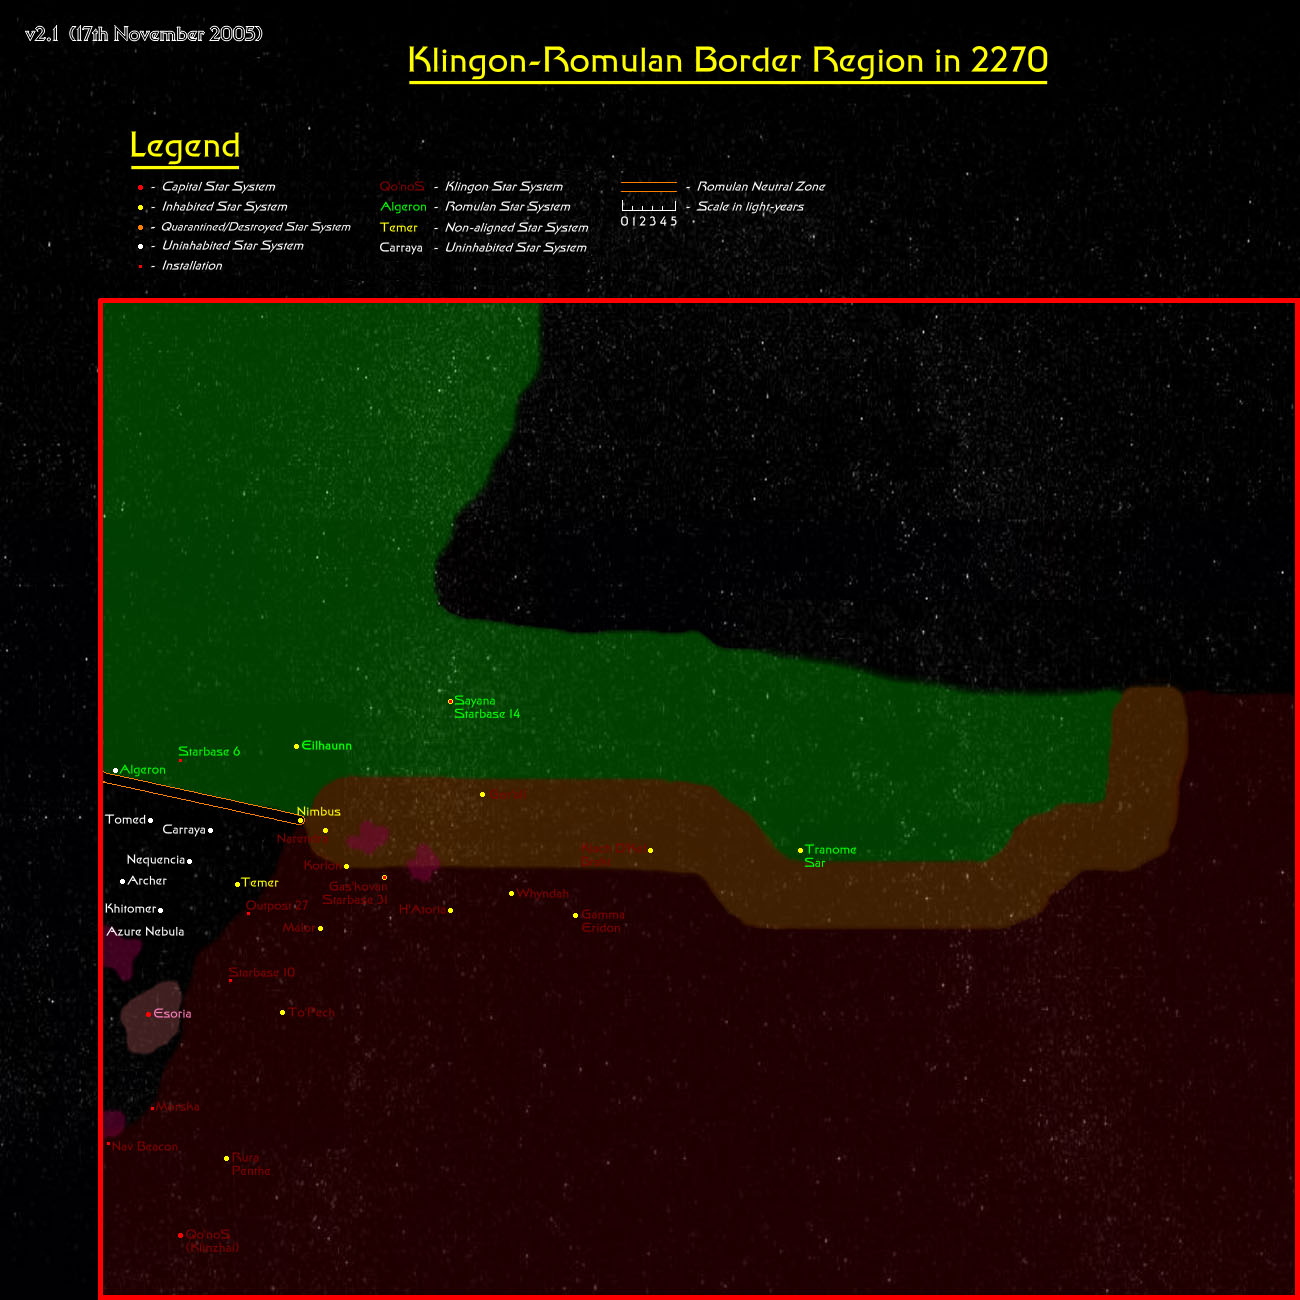This screenshot has height=1300, width=1300.
Task: Select the white star dot beside Tomed
Action: [x=151, y=820]
